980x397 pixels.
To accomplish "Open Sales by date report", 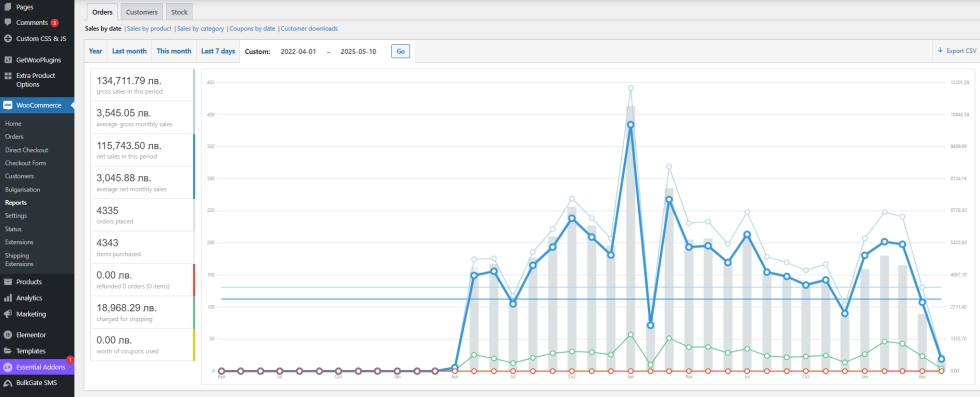I will [x=103, y=29].
